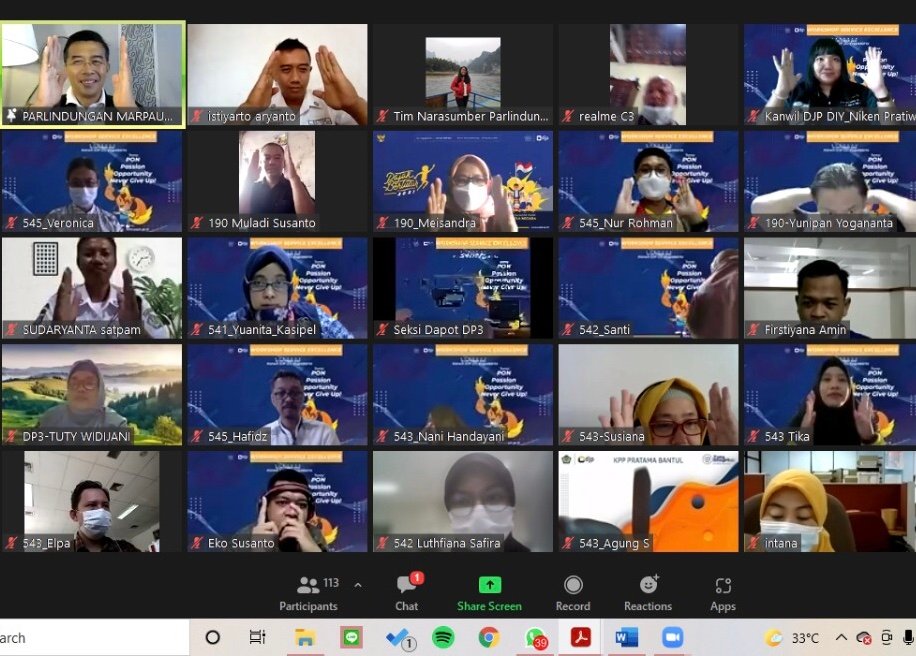Switch to Microsoft Word in the taskbar
The image size is (916, 656).
click(627, 637)
